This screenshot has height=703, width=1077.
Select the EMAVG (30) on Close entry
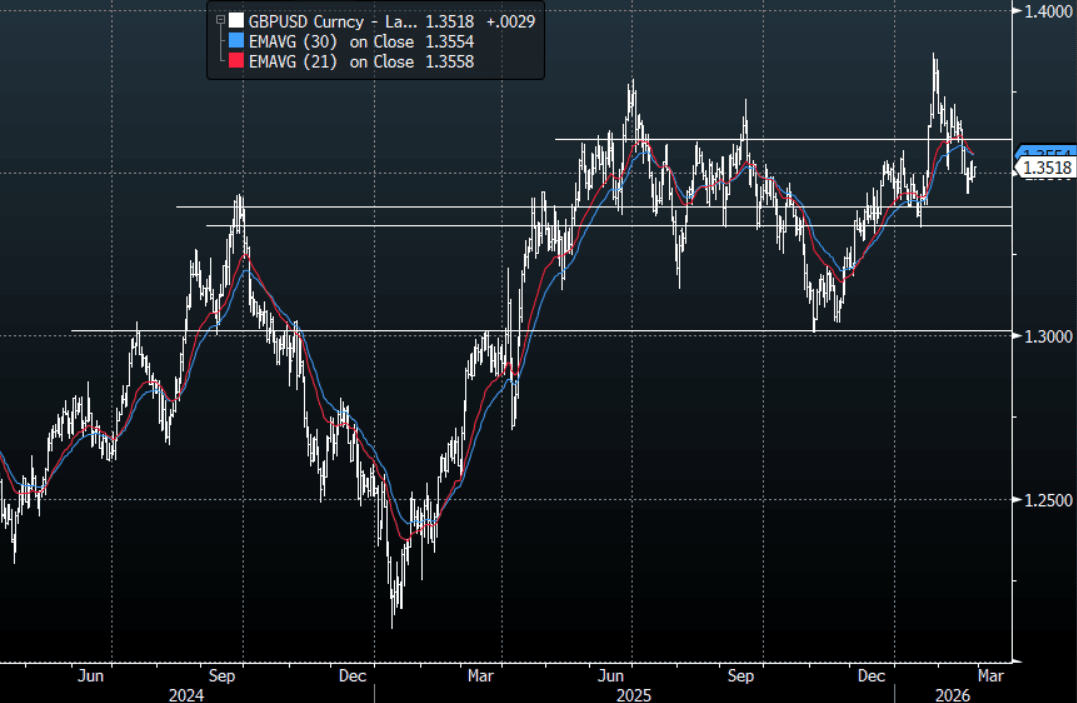[331, 41]
